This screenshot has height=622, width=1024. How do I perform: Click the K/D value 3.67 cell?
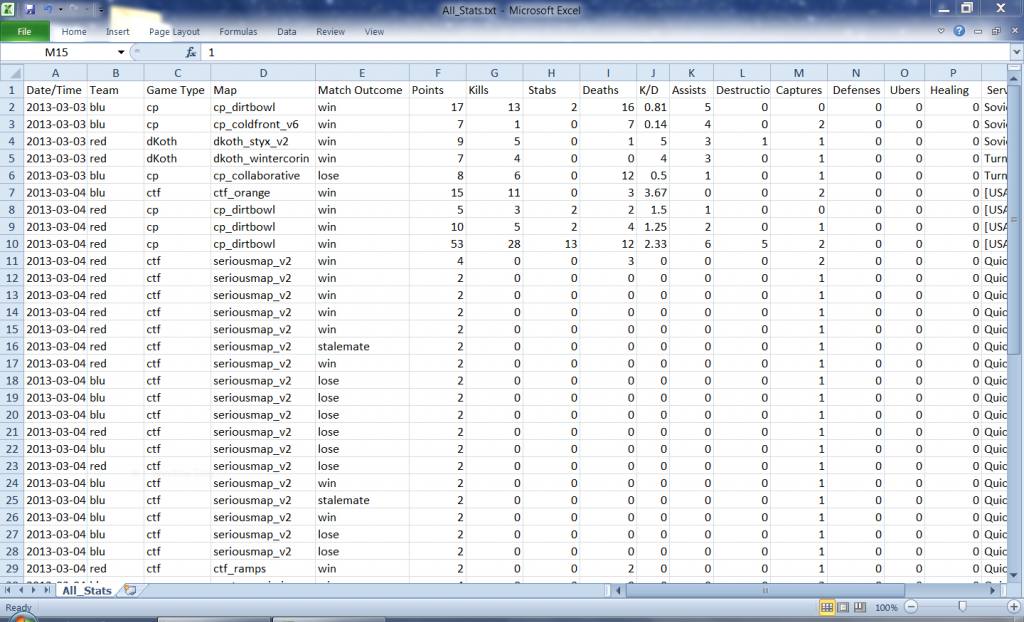tap(653, 193)
